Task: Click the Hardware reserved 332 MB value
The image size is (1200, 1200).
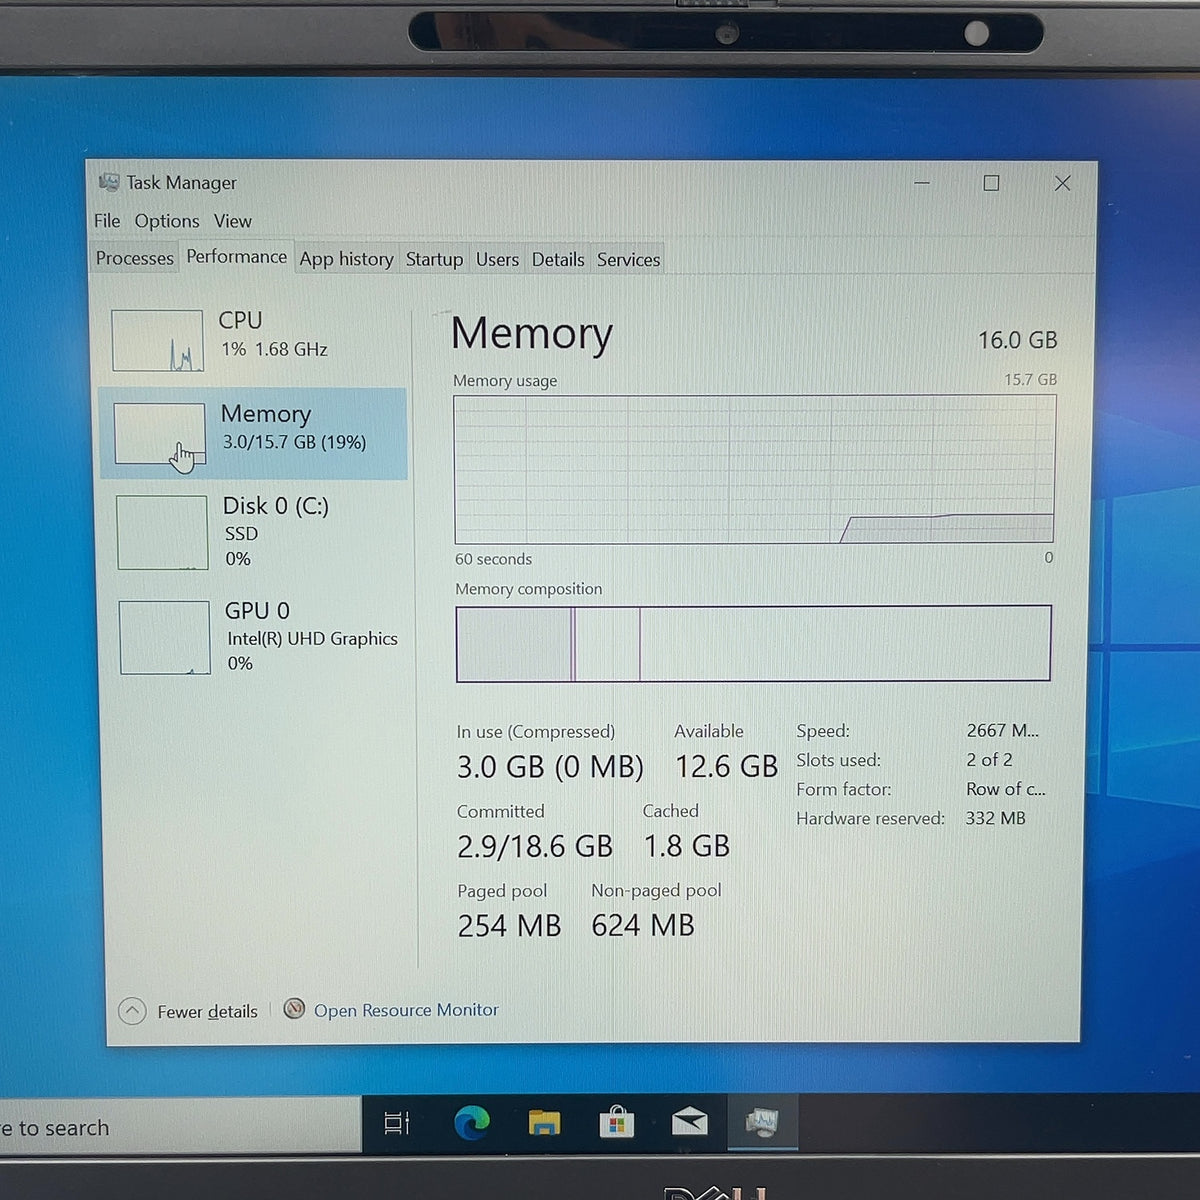Action: point(995,818)
